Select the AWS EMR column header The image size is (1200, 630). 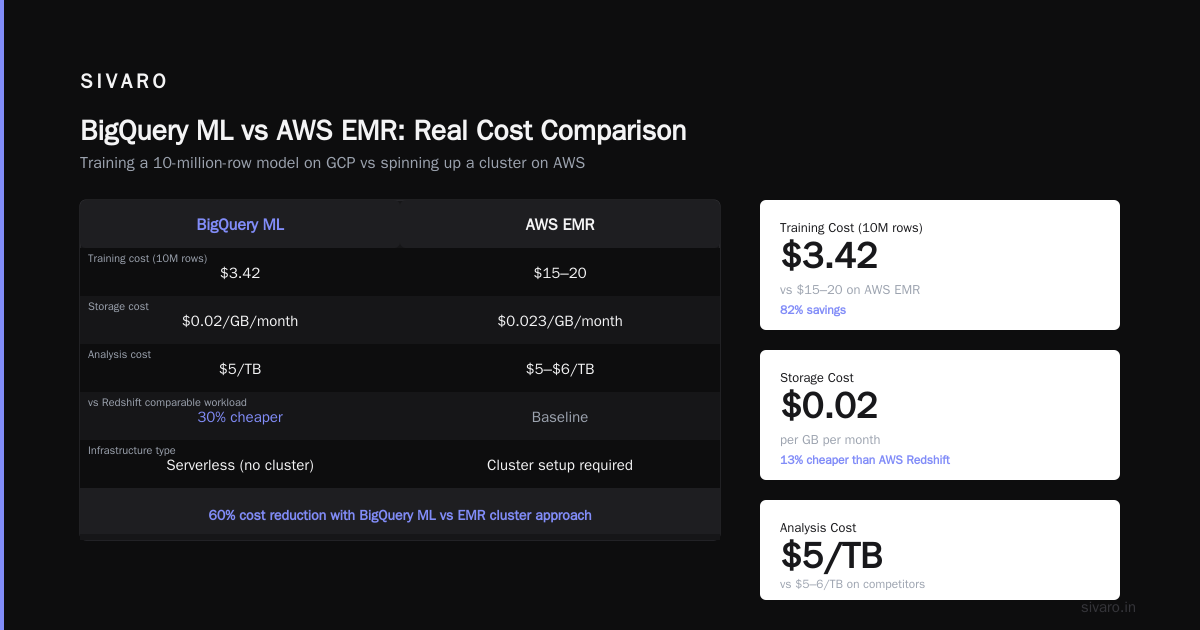point(560,225)
